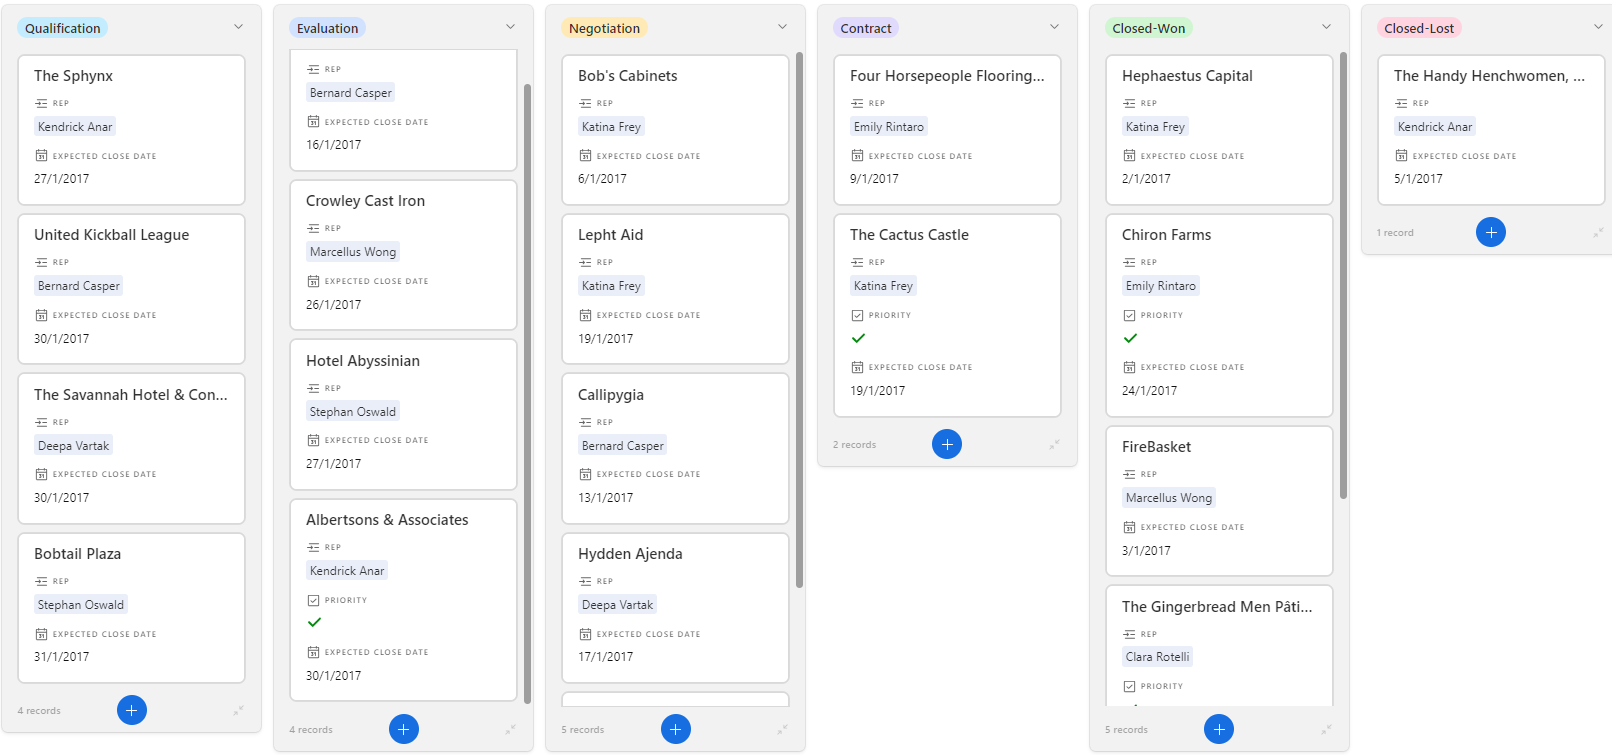
Task: Click the Qualification stack label
Action: click(x=62, y=28)
